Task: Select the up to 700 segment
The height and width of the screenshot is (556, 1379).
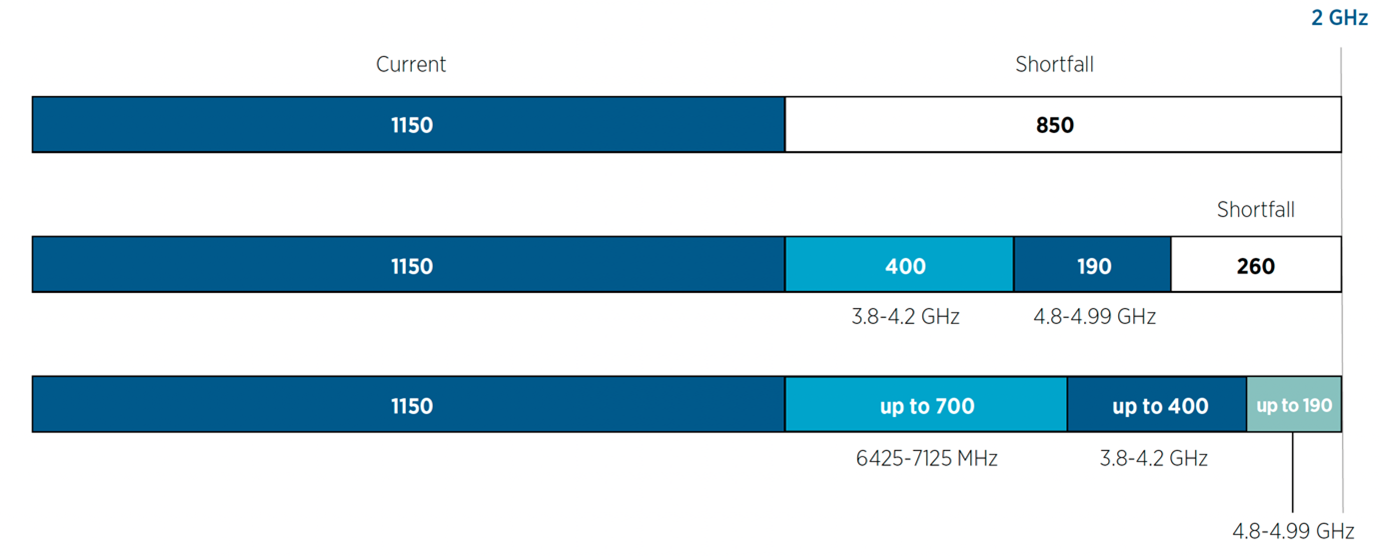Action: coord(926,405)
